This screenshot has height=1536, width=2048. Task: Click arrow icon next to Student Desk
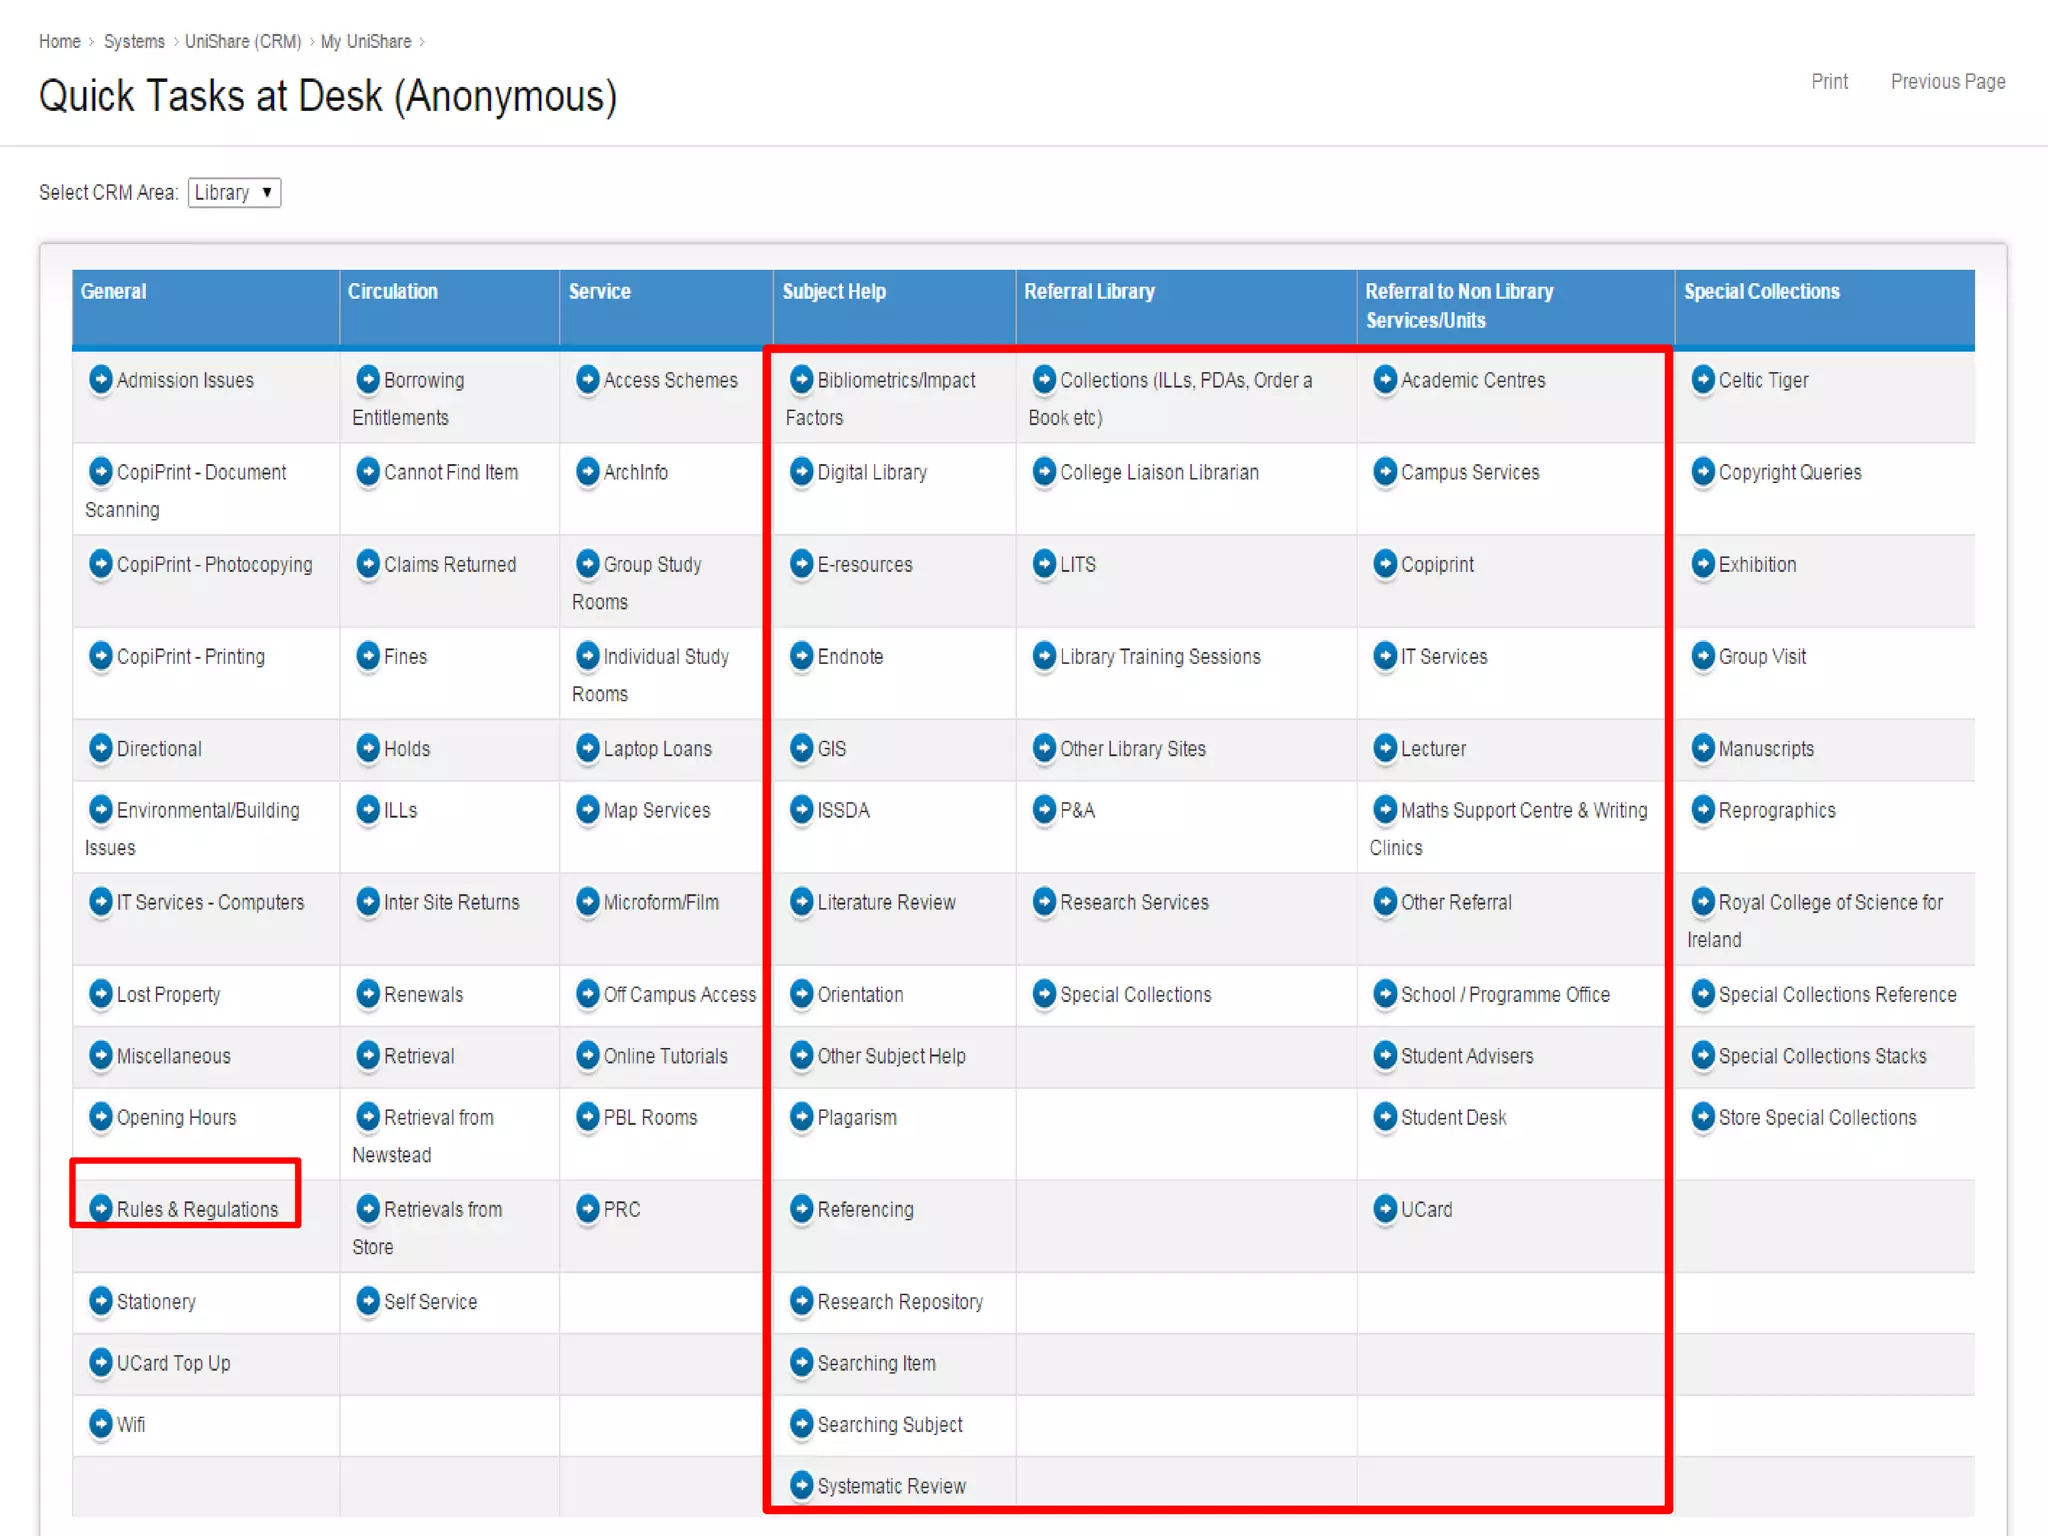[x=1384, y=1117]
